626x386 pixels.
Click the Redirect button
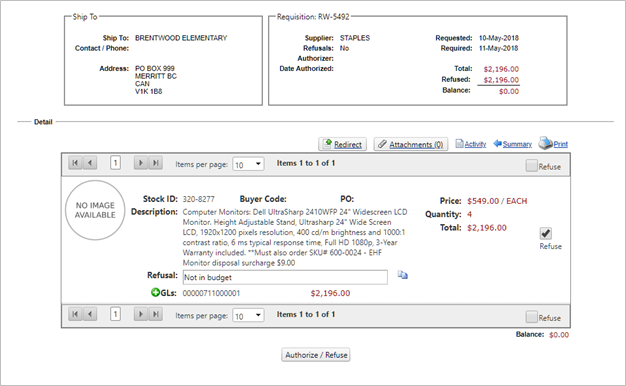[343, 144]
